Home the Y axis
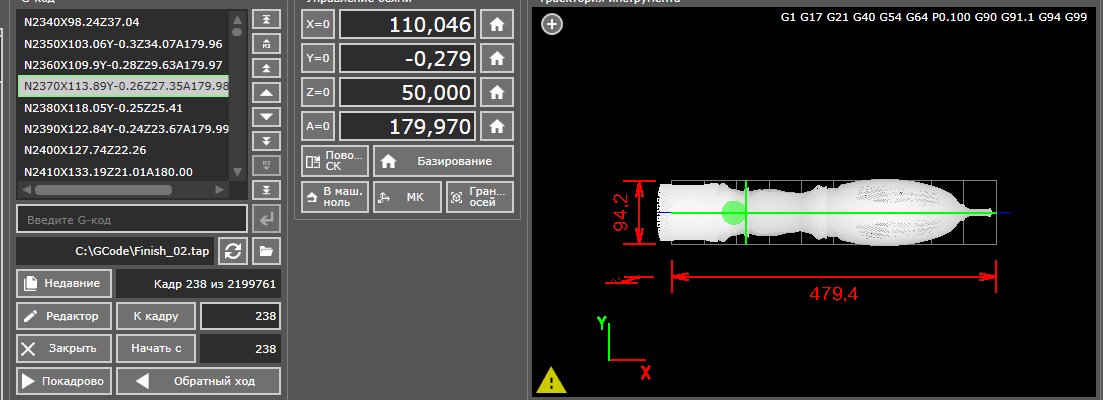The width and height of the screenshot is (1103, 400). click(497, 58)
